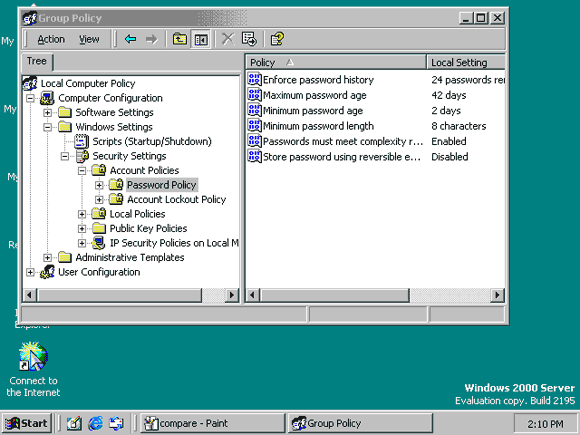The height and width of the screenshot is (435, 580).
Task: Click the tree pane's left scroll arrow
Action: (x=30, y=295)
